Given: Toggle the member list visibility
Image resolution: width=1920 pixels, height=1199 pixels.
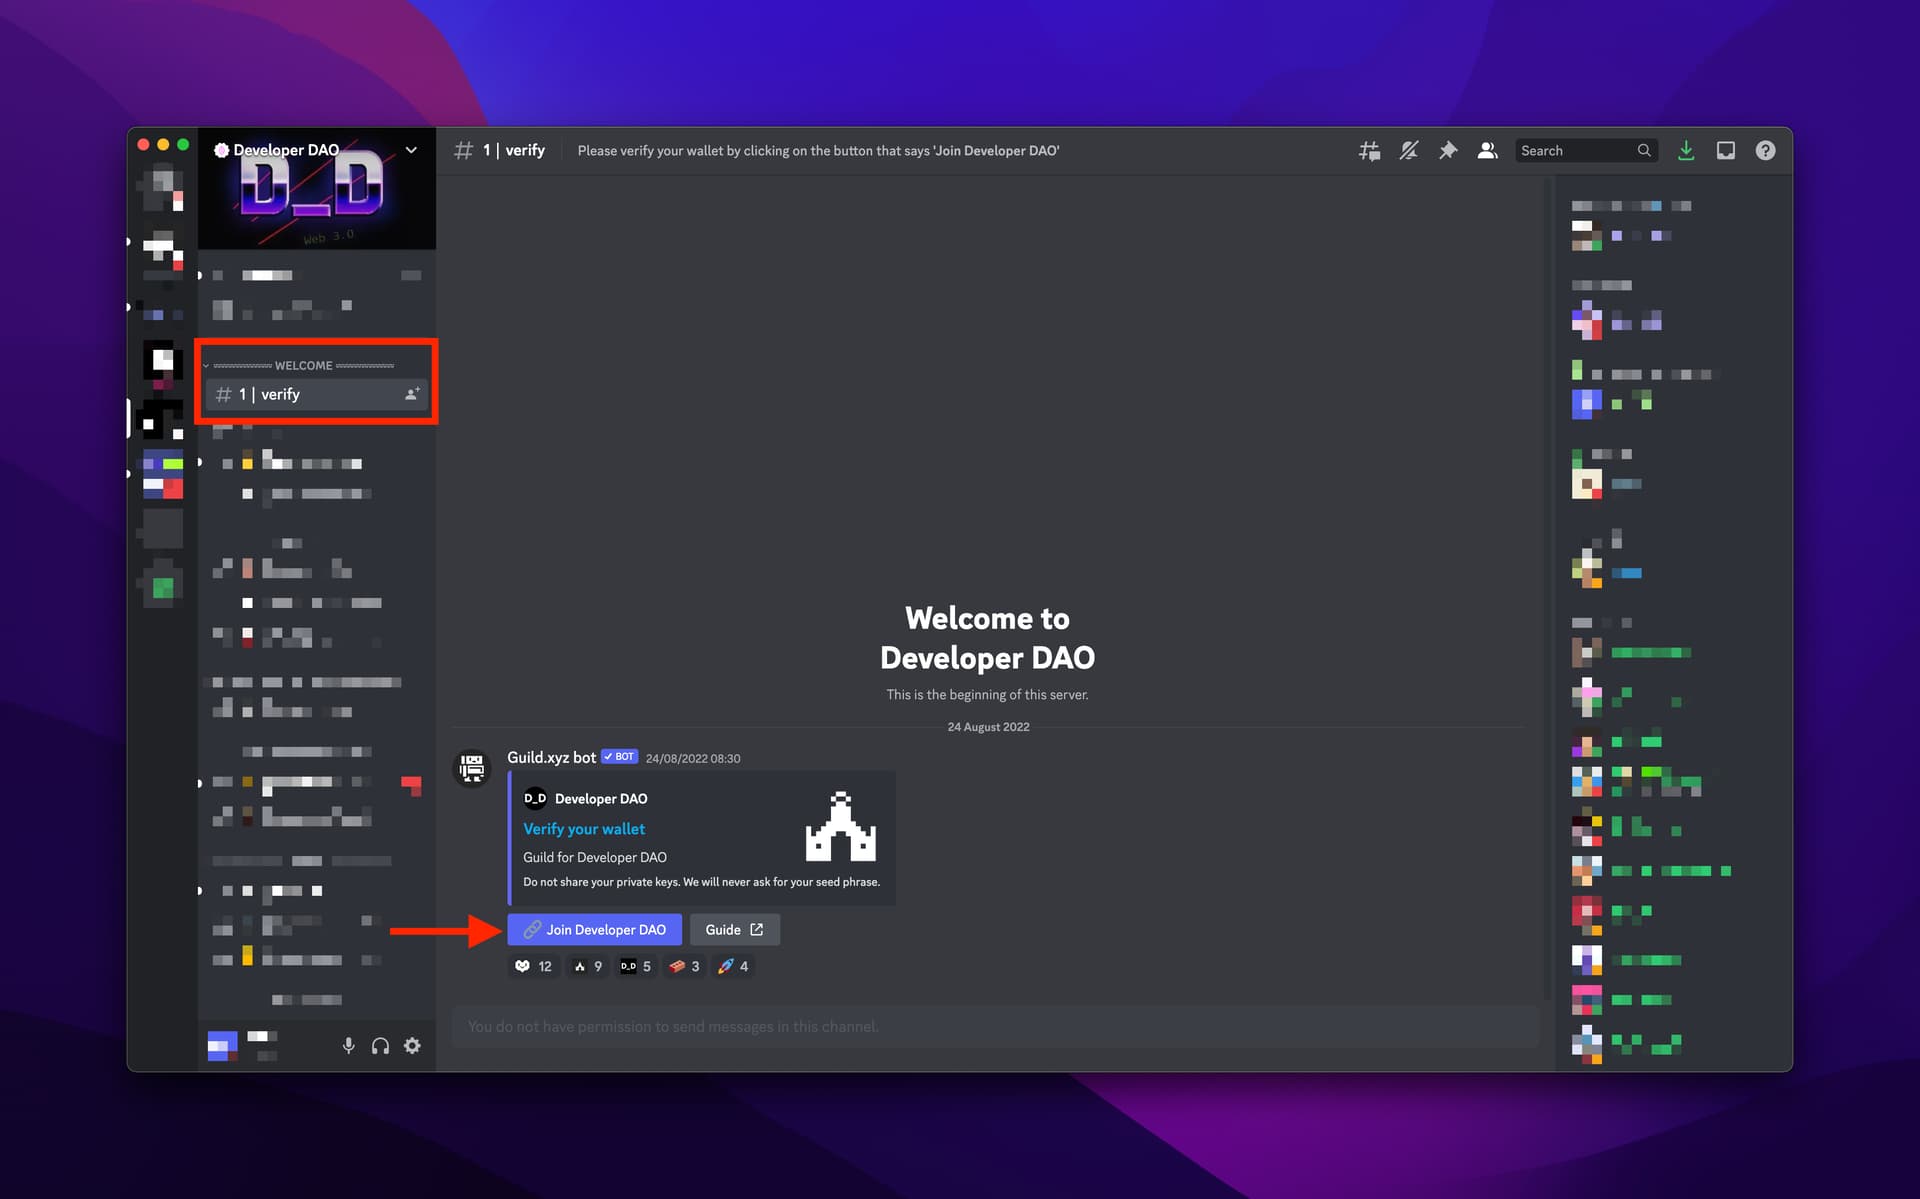Looking at the screenshot, I should pos(1488,151).
